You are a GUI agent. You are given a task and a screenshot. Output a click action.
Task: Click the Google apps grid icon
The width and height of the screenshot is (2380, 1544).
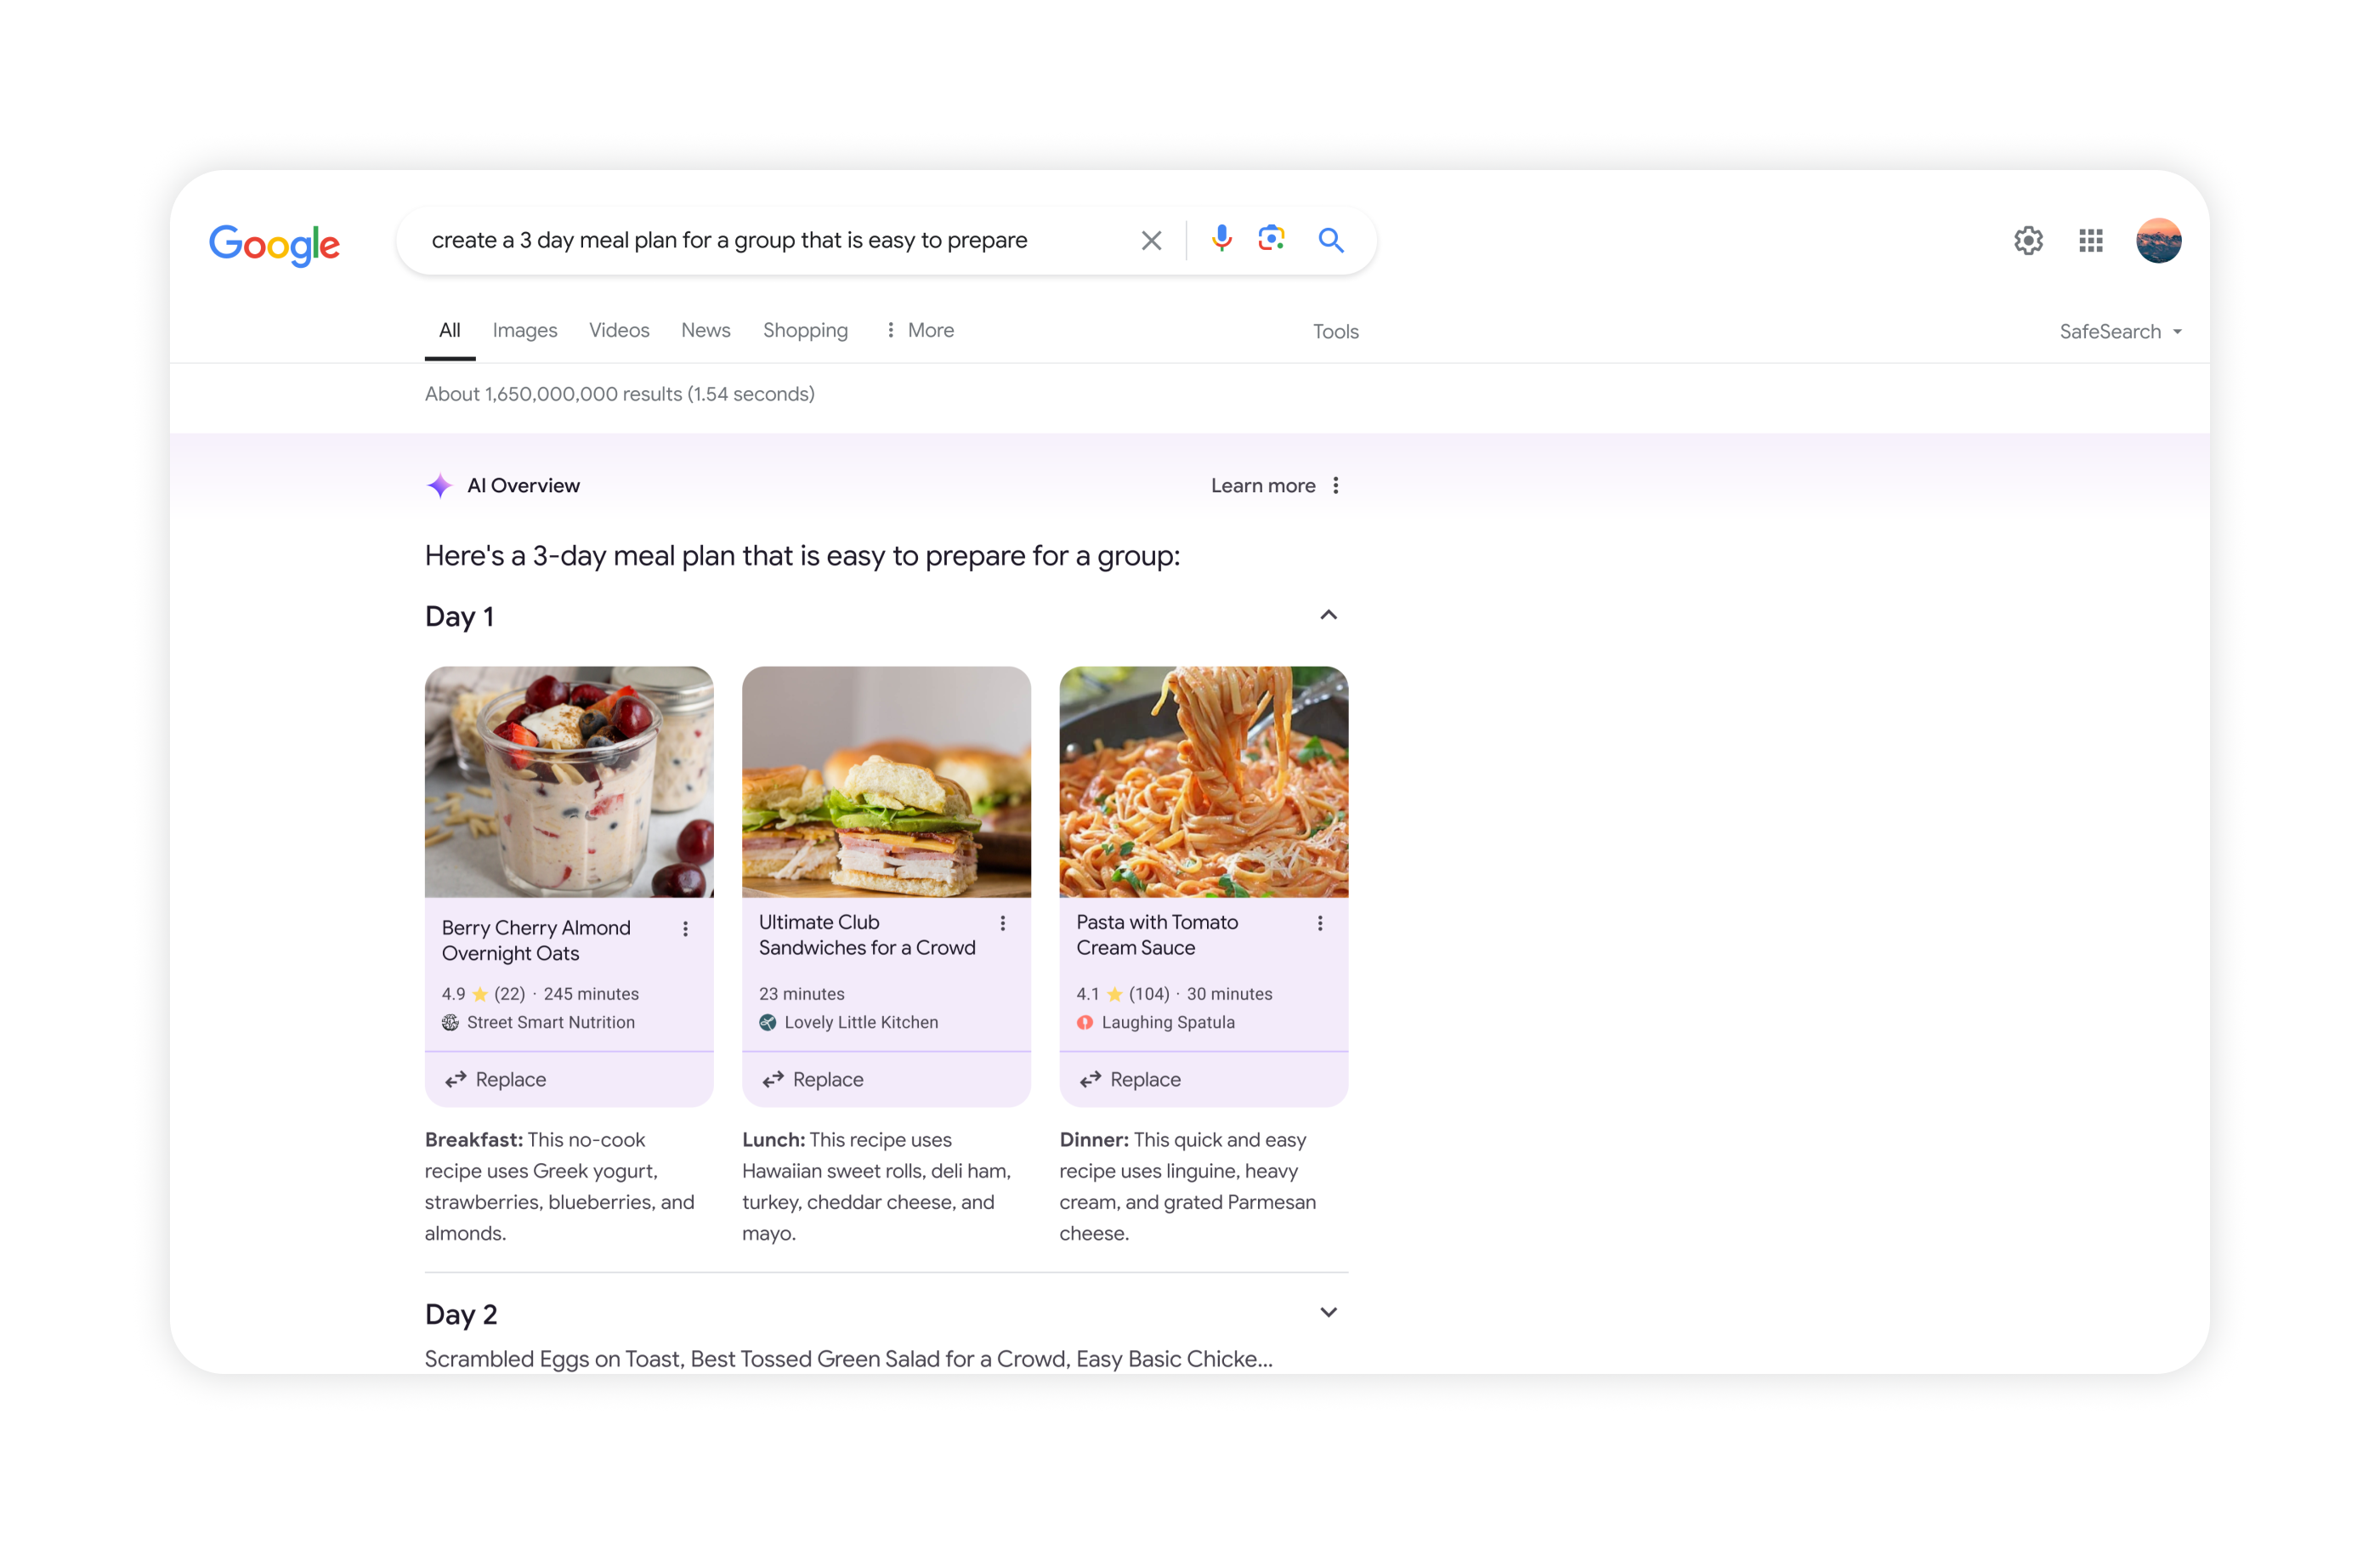2090,240
